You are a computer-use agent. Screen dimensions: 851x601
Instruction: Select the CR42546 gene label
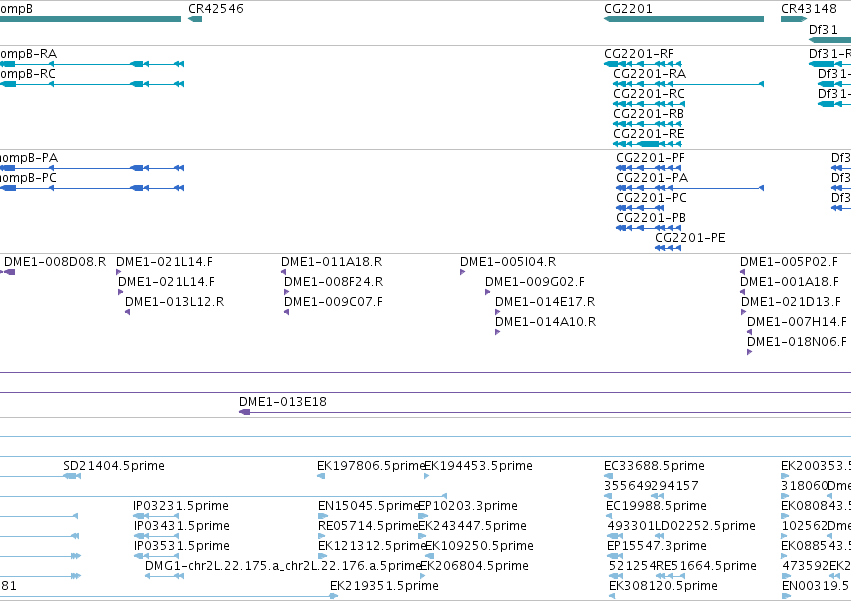point(215,9)
